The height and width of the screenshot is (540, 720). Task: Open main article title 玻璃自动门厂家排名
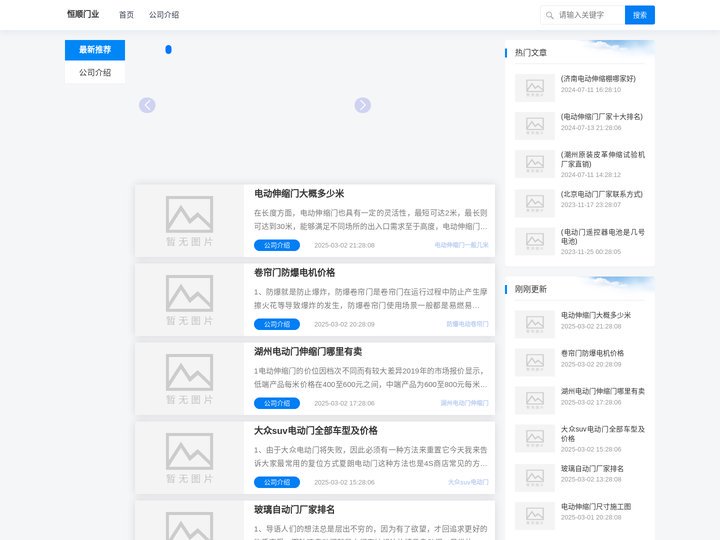294,509
